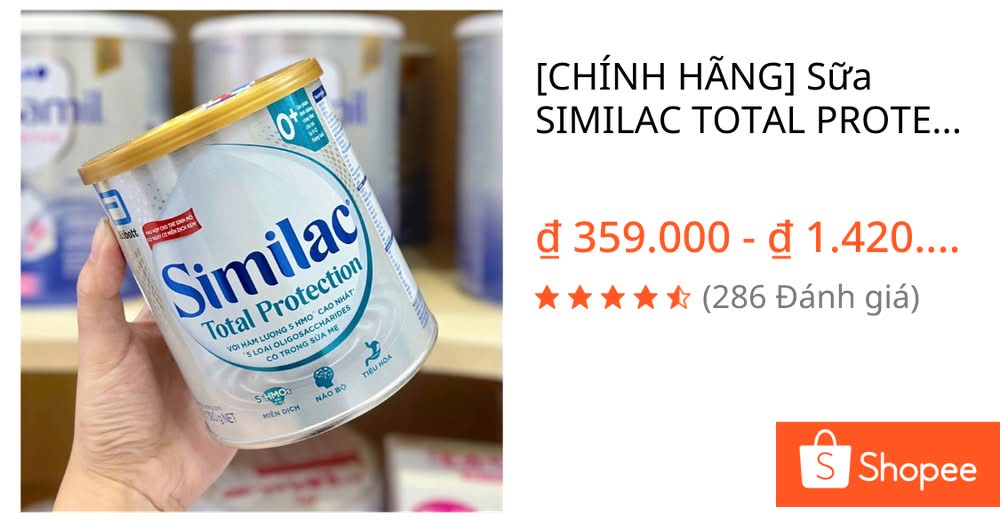Viewport: 1000px width, 522px height.
Task: Click the Shopee logo button
Action: [x=888, y=464]
